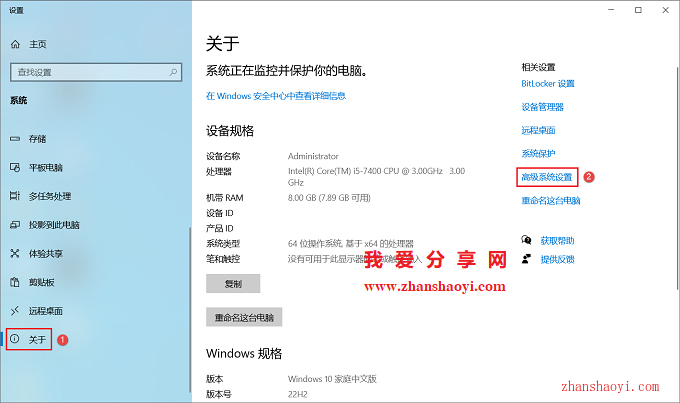Open 在 Windows 安全中心中查看详细信息 link

click(x=276, y=96)
